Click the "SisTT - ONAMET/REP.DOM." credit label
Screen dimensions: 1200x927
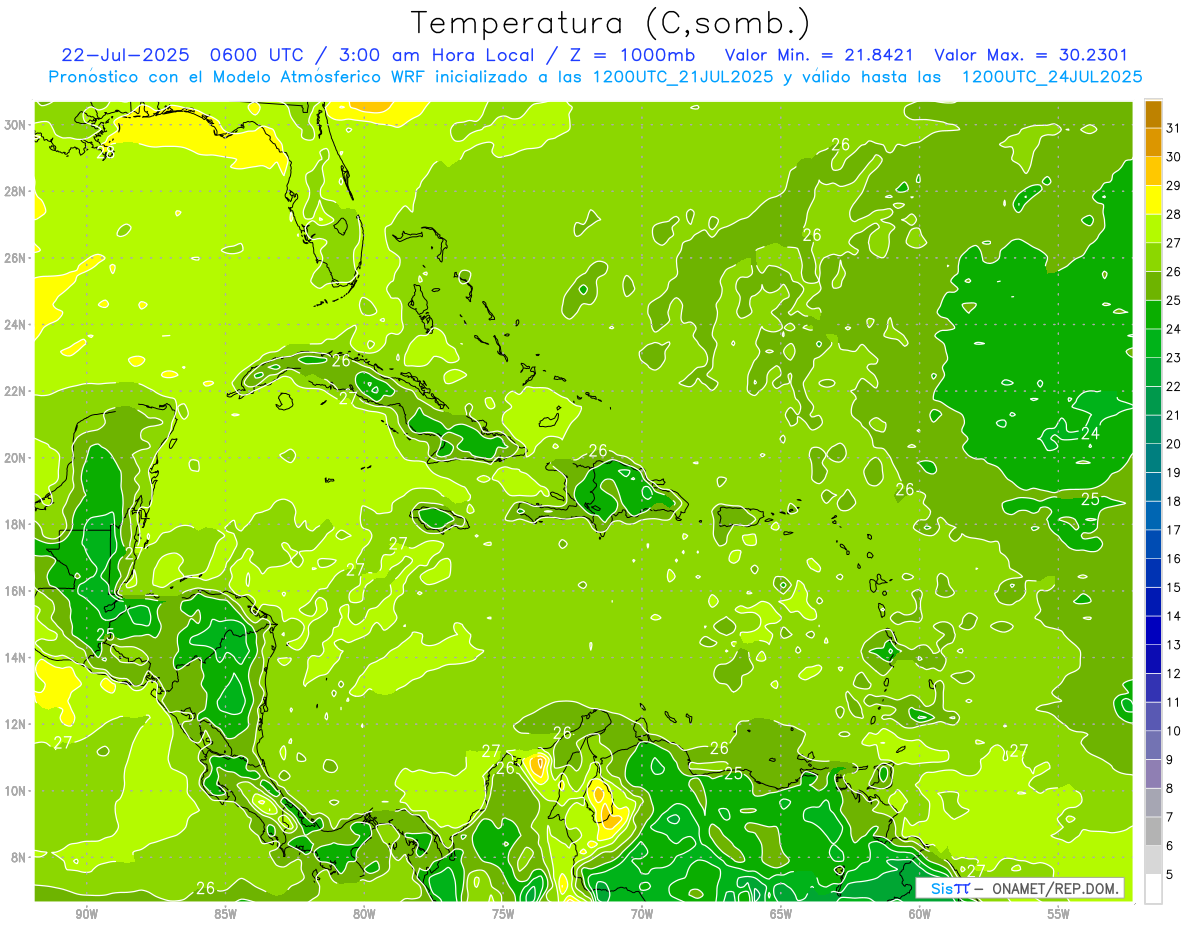click(1020, 888)
